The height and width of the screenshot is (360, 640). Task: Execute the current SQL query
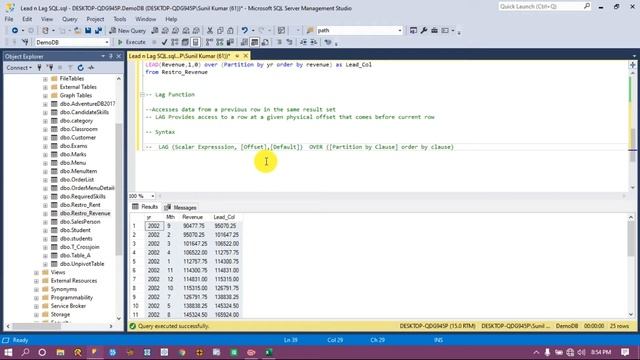click(131, 42)
